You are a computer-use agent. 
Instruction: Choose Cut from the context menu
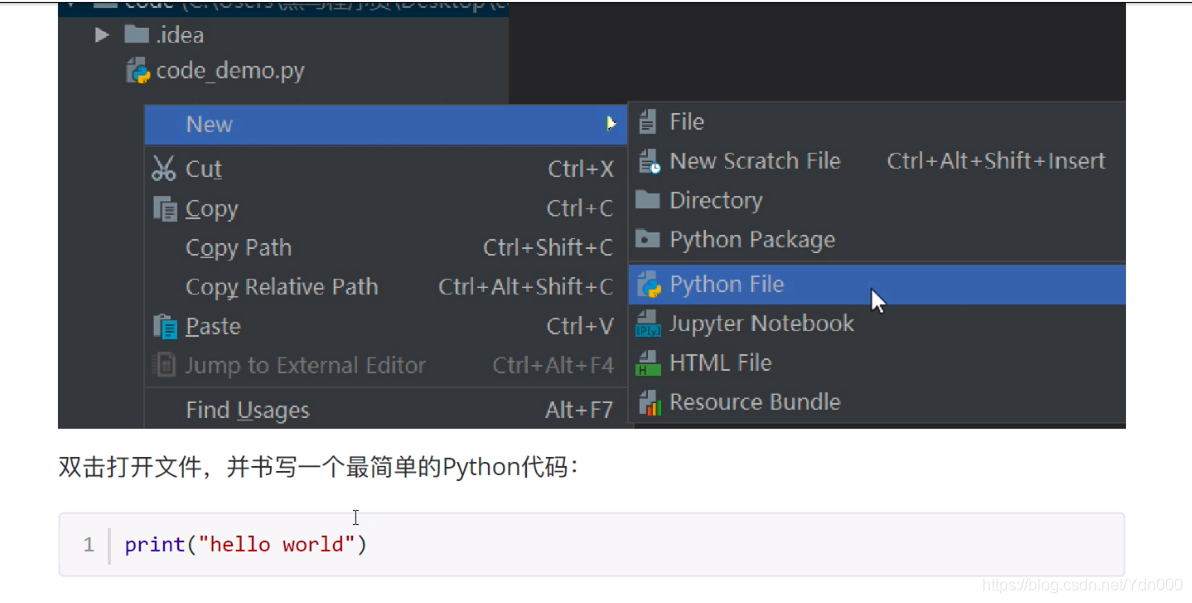click(385, 169)
